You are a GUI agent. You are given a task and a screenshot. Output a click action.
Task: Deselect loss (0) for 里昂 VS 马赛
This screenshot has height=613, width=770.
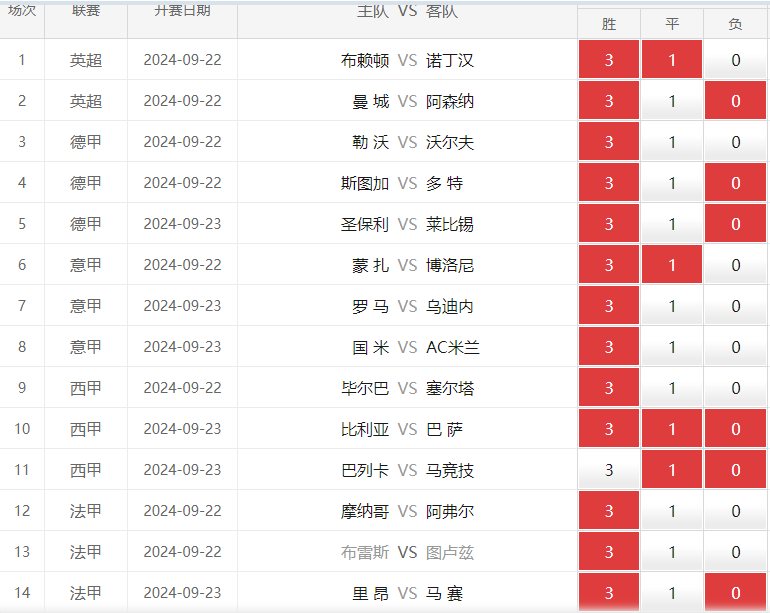pos(735,592)
